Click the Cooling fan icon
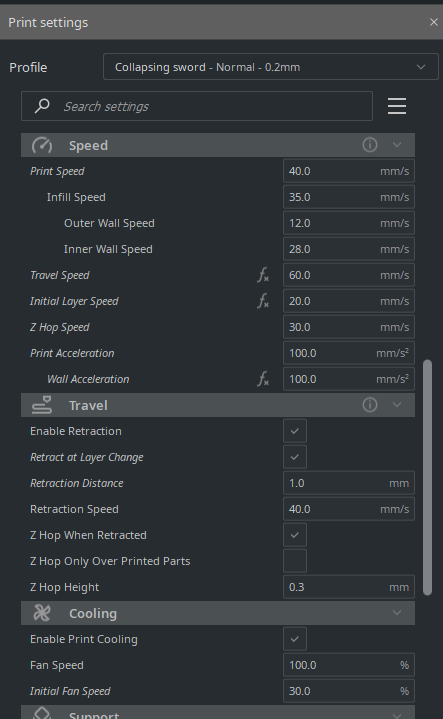Image resolution: width=443 pixels, height=719 pixels. click(x=42, y=613)
